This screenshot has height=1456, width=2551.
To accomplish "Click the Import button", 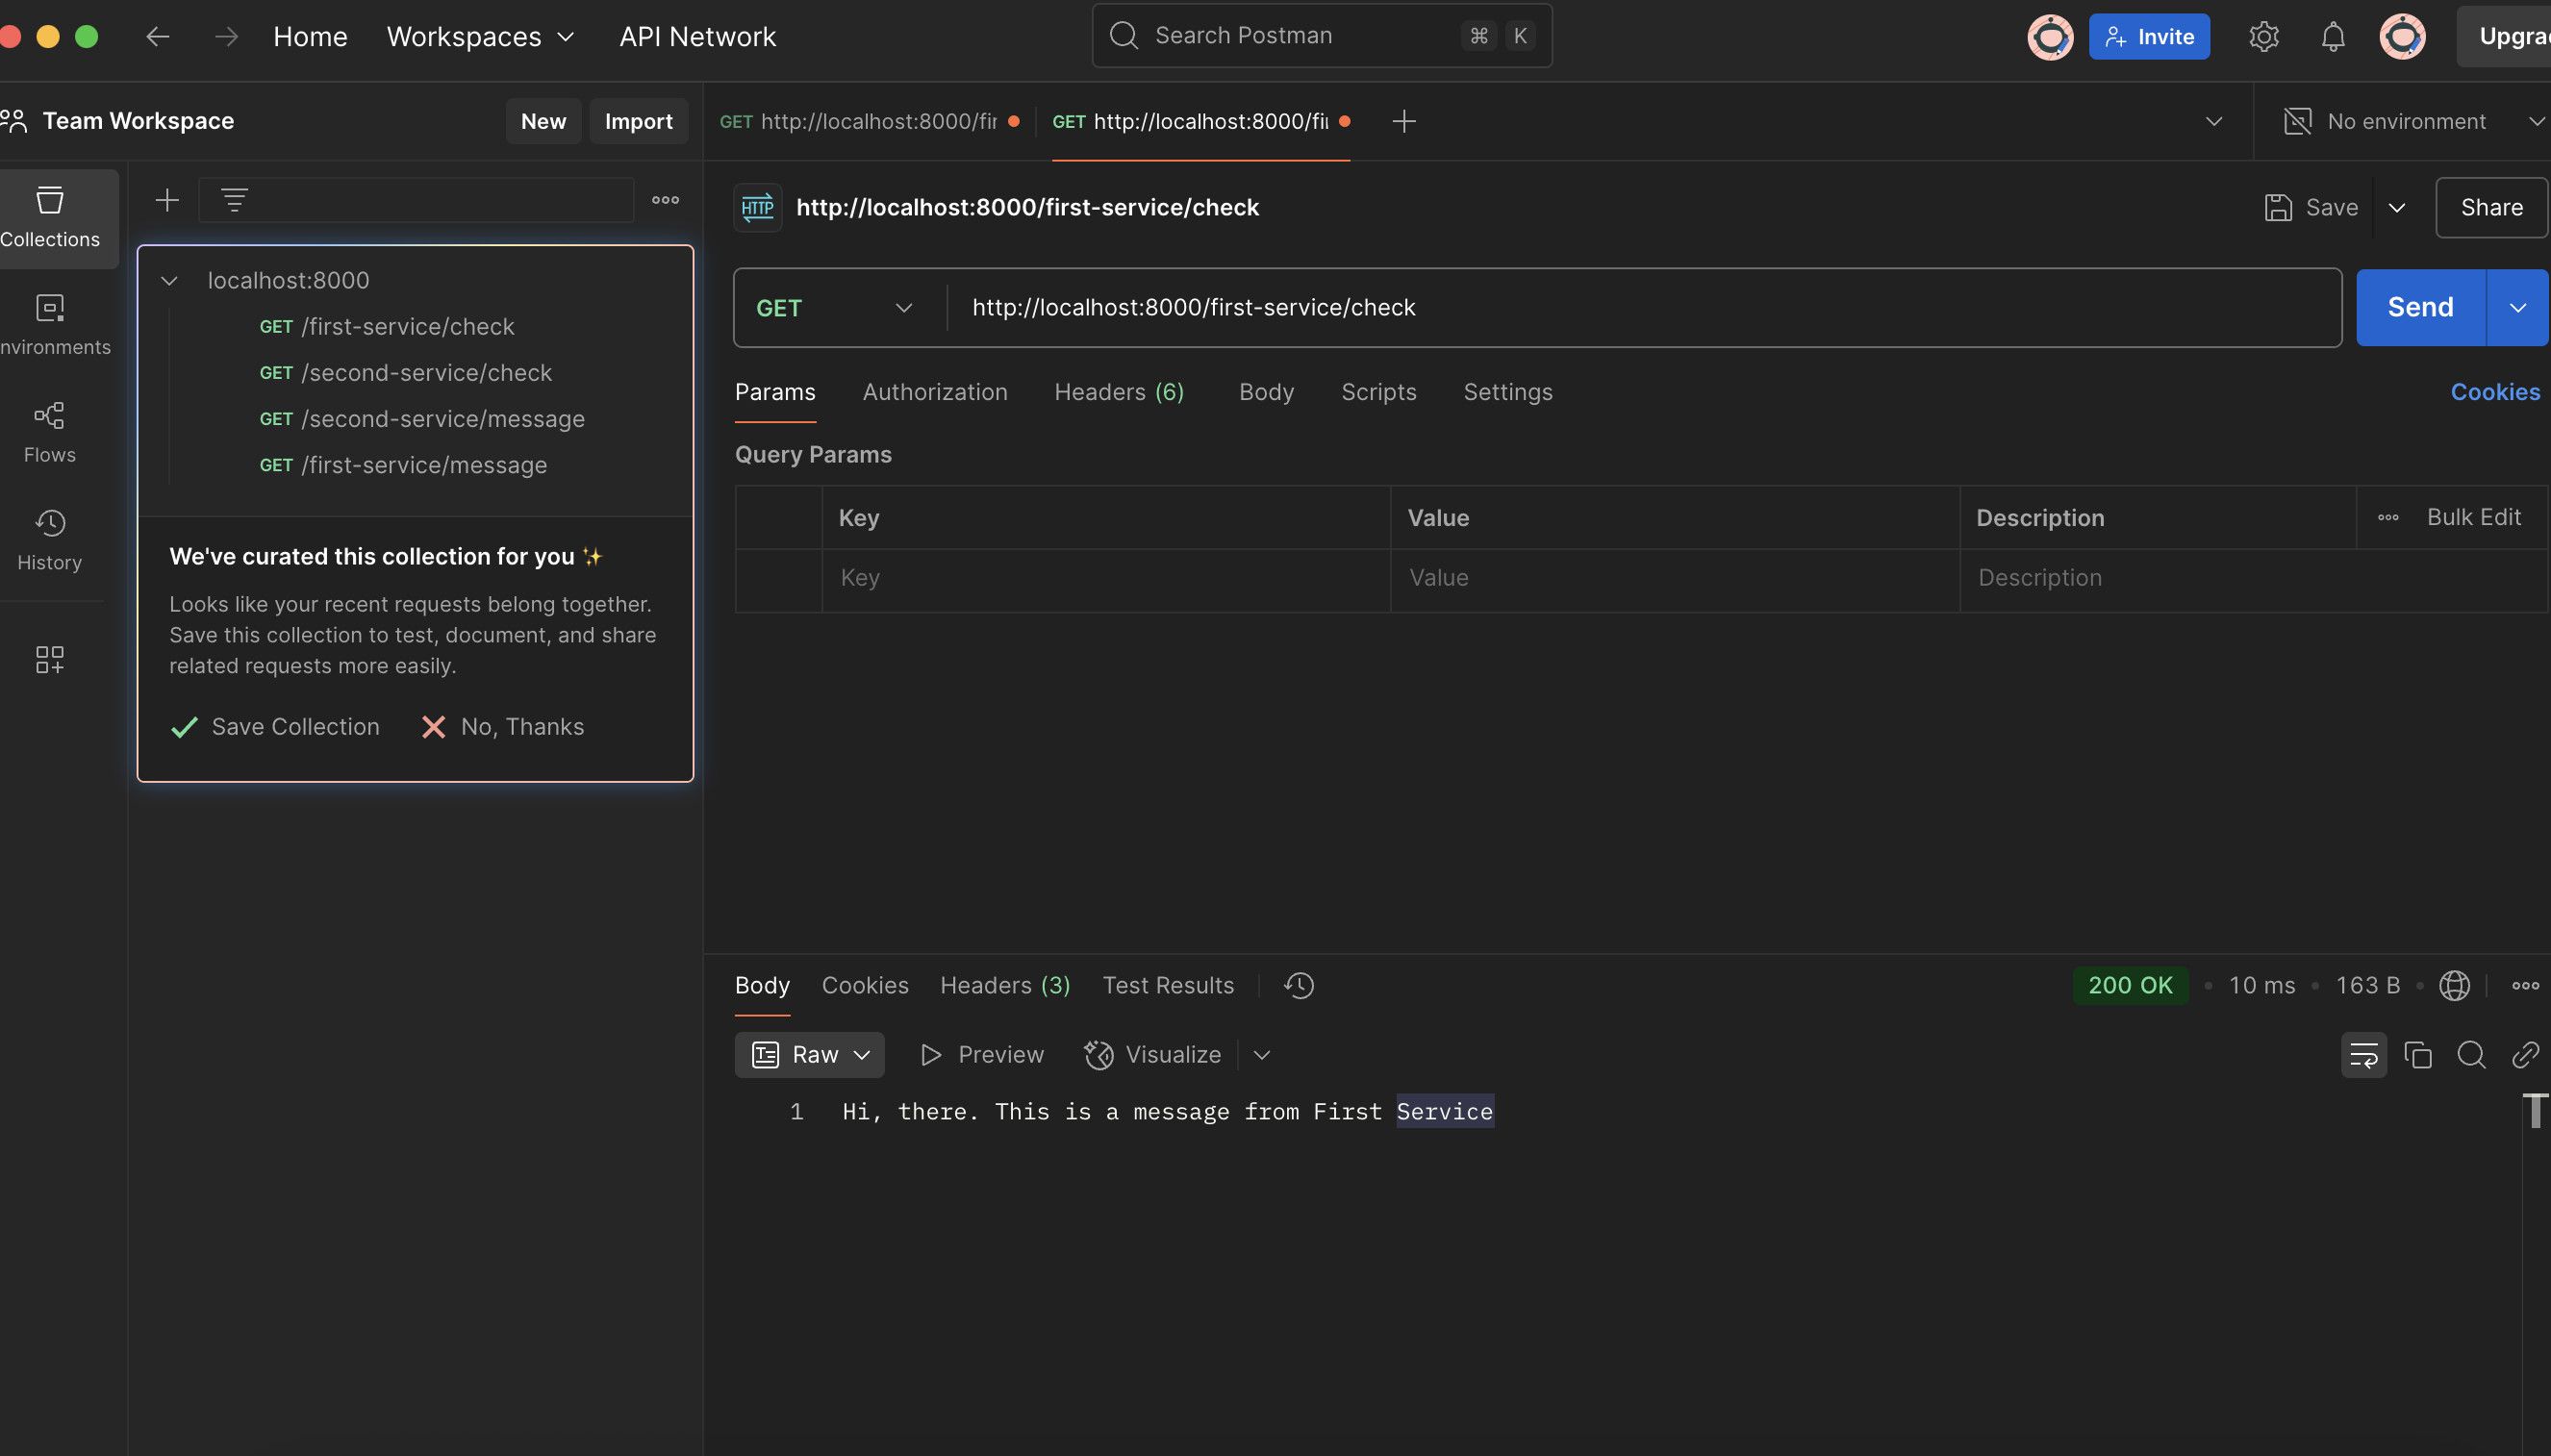I will pos(638,121).
